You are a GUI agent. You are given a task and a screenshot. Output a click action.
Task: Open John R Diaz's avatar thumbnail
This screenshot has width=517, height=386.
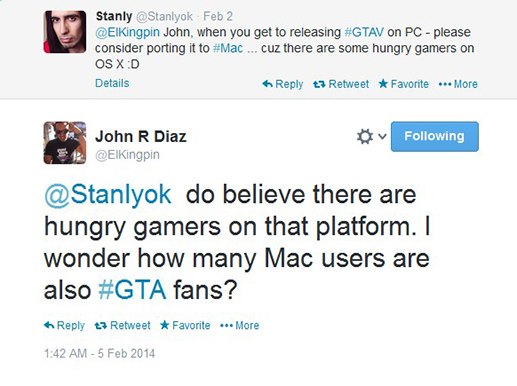[x=65, y=143]
